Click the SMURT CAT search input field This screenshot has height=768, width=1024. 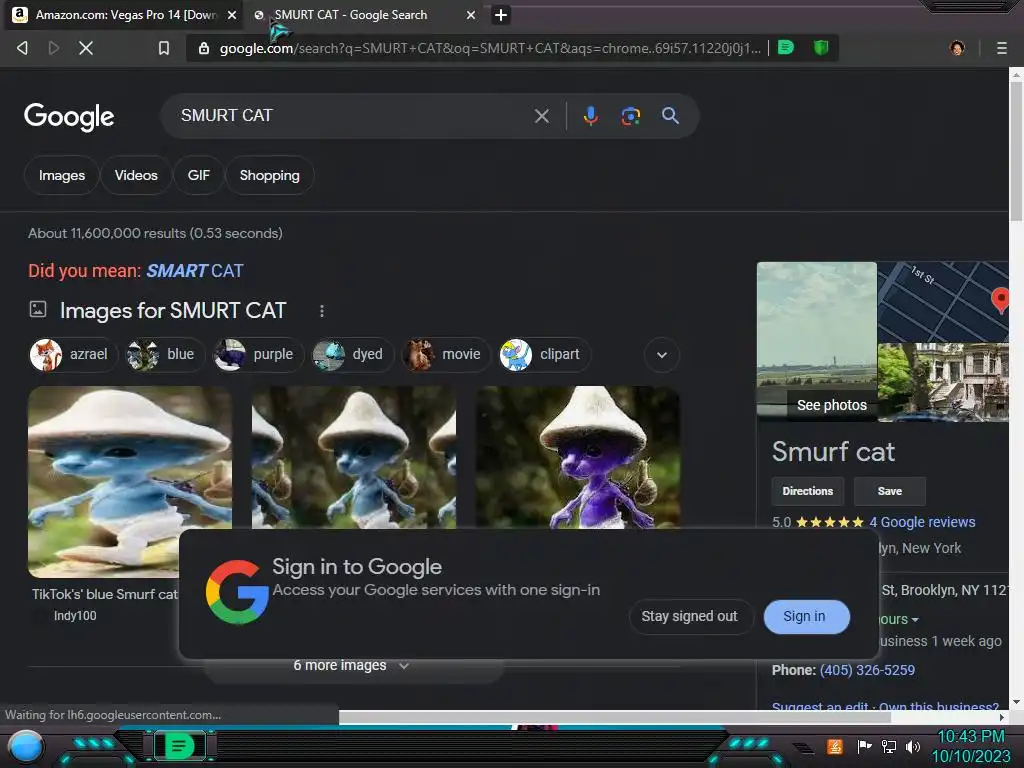pos(353,116)
